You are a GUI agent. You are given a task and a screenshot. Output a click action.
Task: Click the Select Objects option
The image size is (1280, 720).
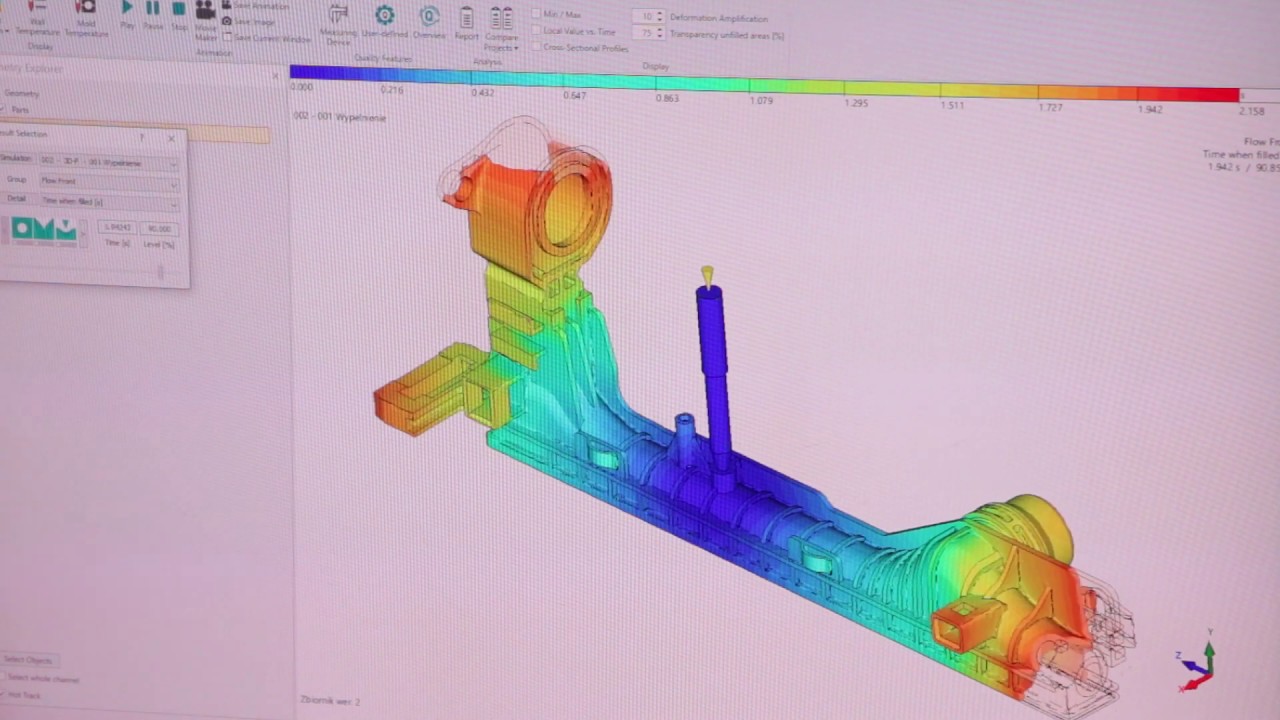(27, 660)
